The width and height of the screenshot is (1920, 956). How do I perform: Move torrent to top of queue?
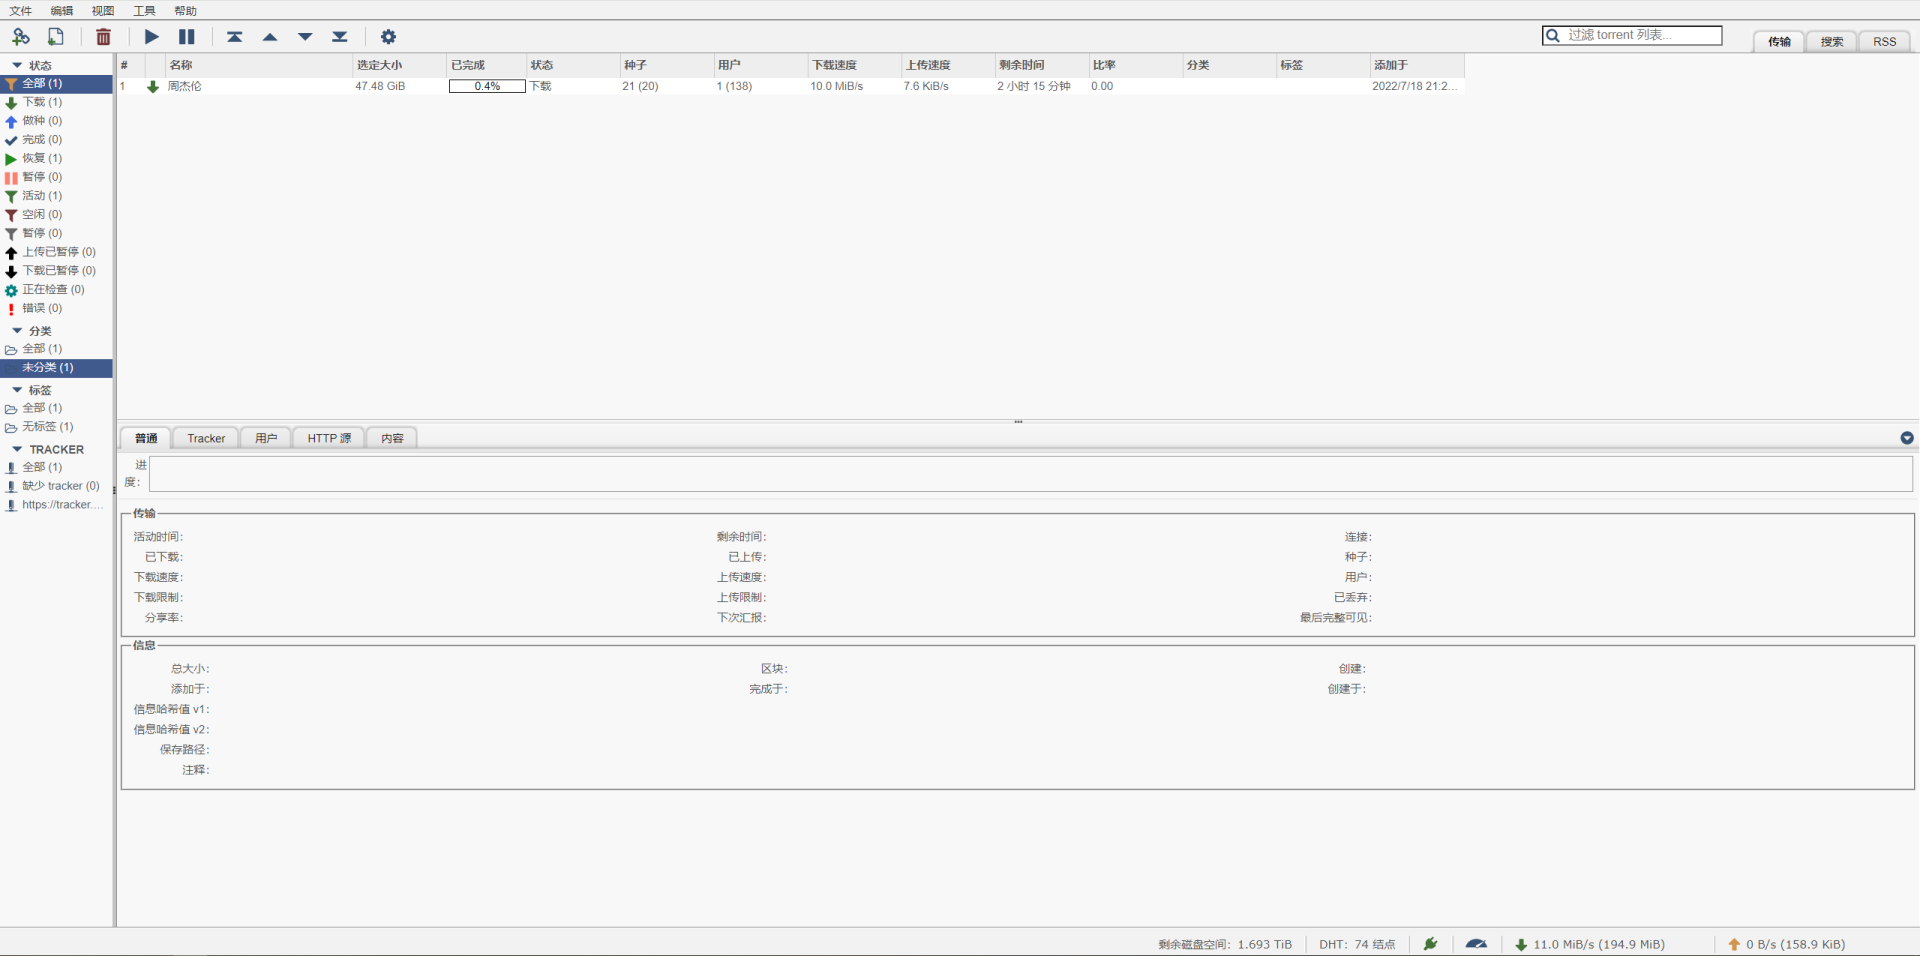pos(234,37)
